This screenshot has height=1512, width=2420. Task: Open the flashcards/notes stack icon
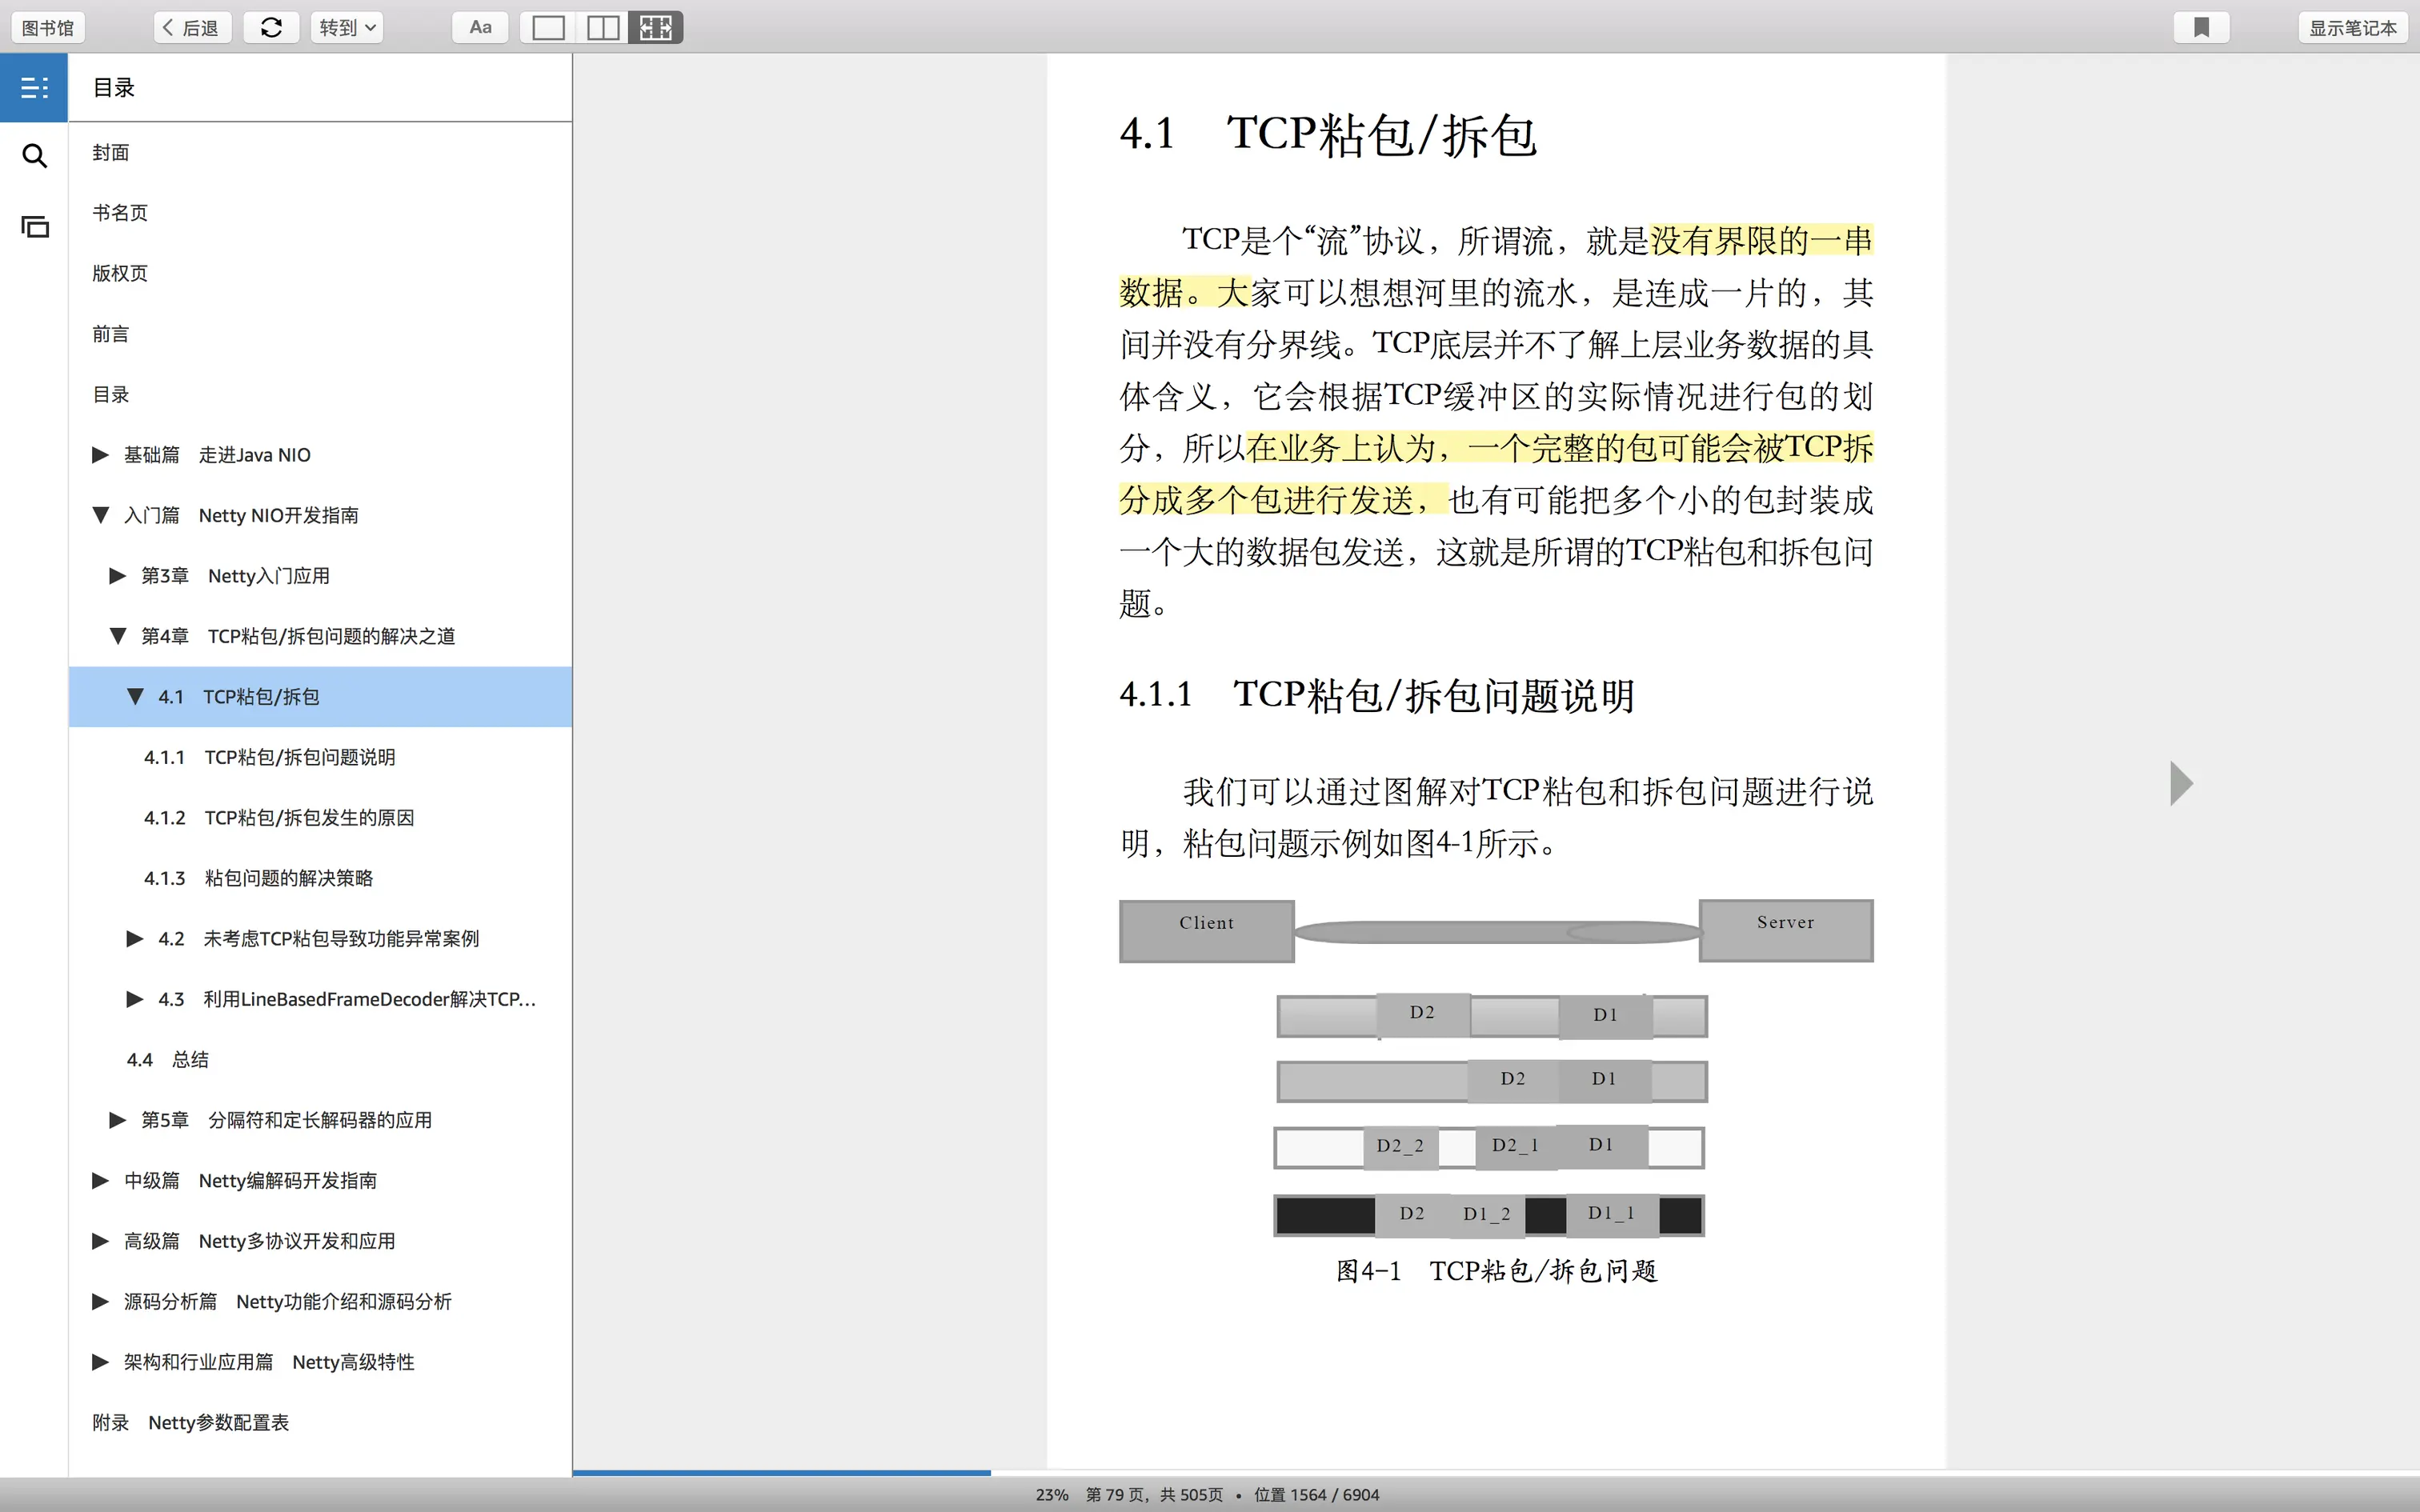(34, 227)
